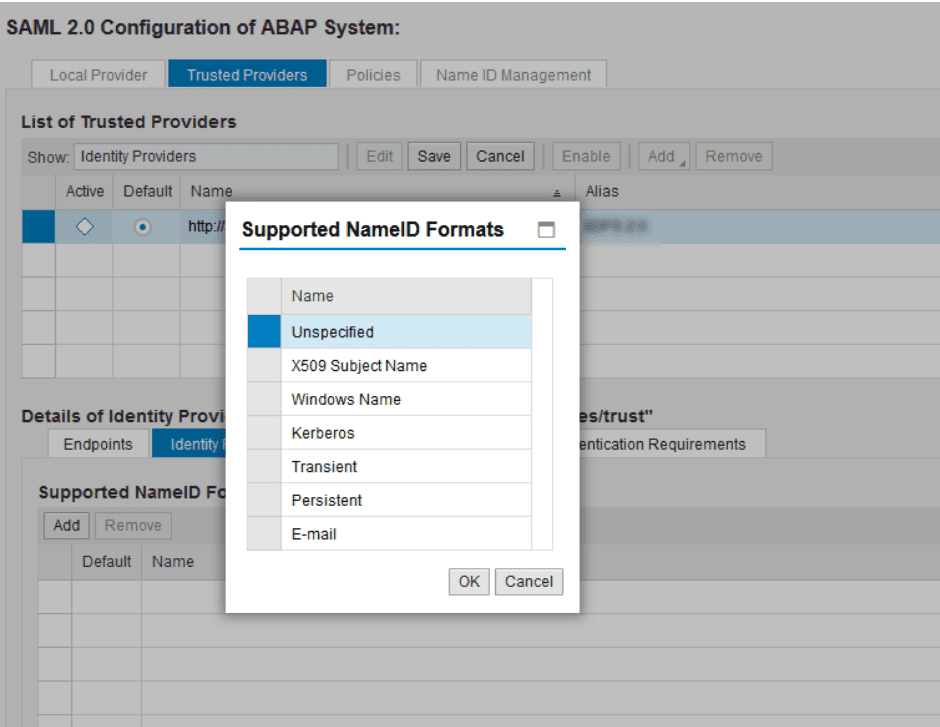This screenshot has height=727, width=940.
Task: Select Unspecified format row
Action: point(406,331)
